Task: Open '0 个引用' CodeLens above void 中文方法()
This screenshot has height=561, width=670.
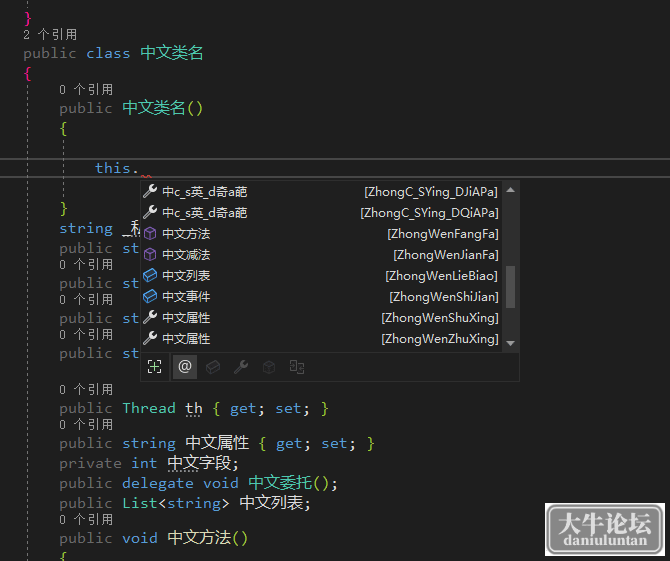Action: (86, 519)
